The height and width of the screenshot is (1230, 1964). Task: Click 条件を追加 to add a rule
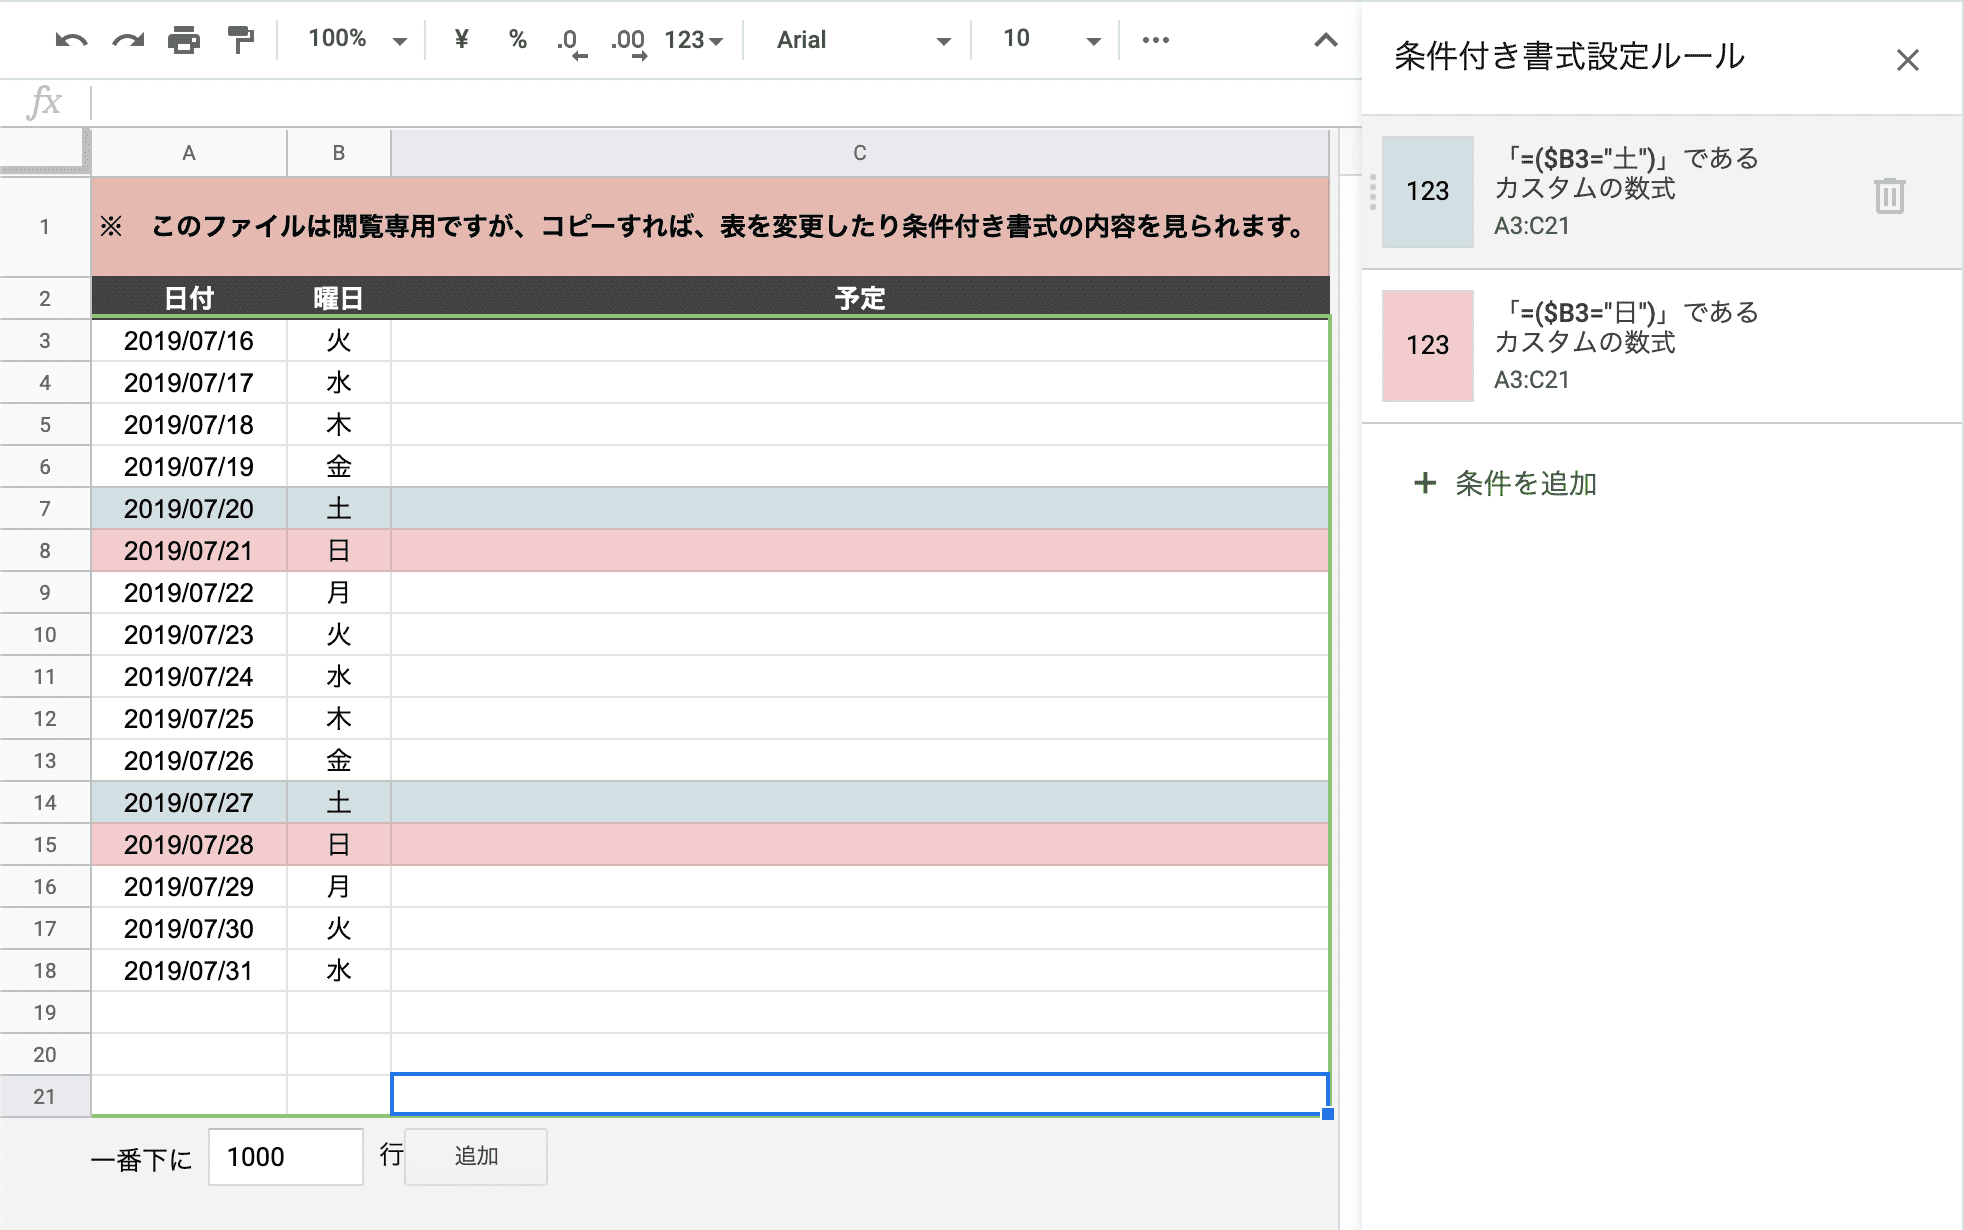point(1526,484)
